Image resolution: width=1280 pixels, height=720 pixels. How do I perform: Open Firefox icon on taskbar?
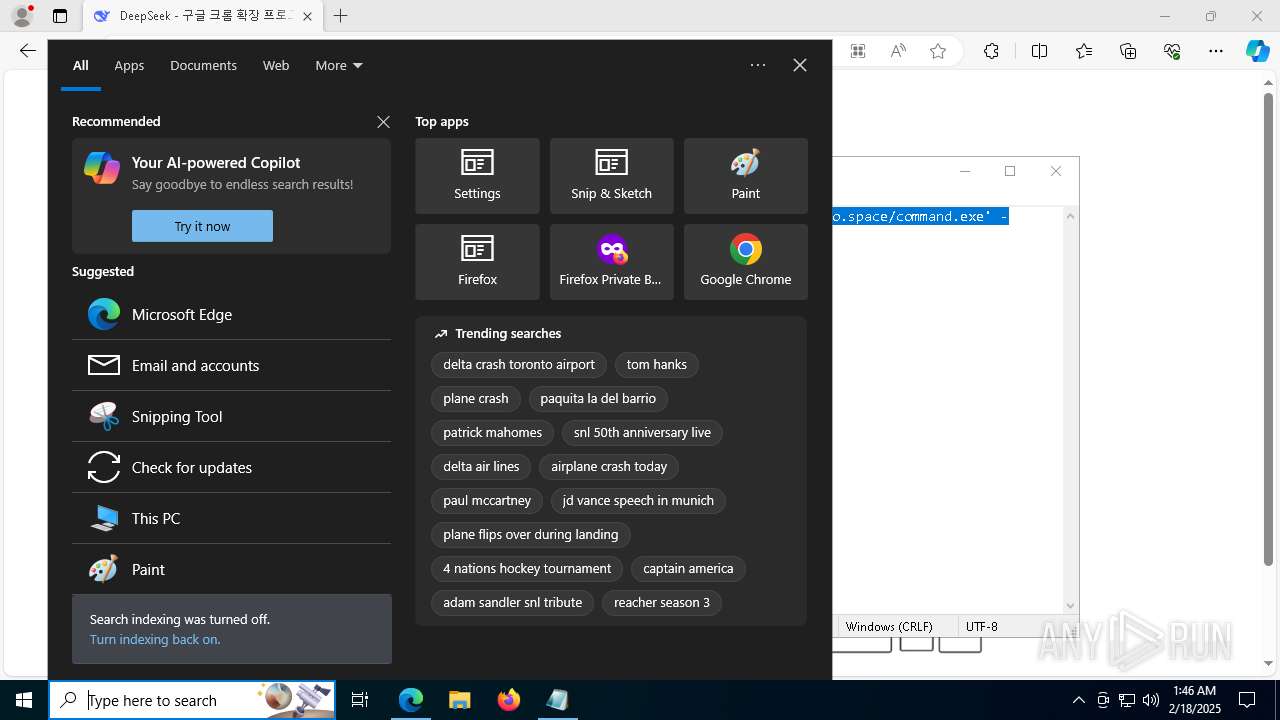point(509,700)
